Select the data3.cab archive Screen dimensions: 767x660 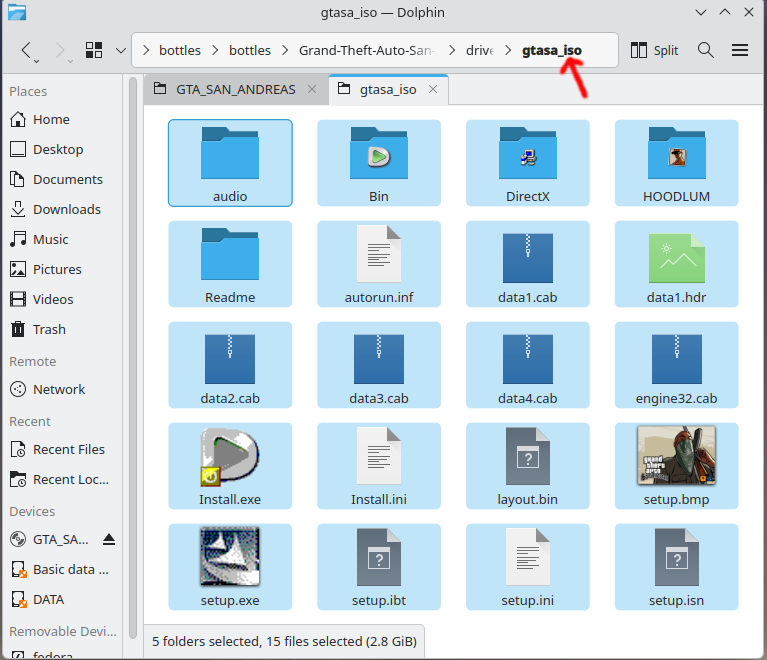click(x=379, y=365)
